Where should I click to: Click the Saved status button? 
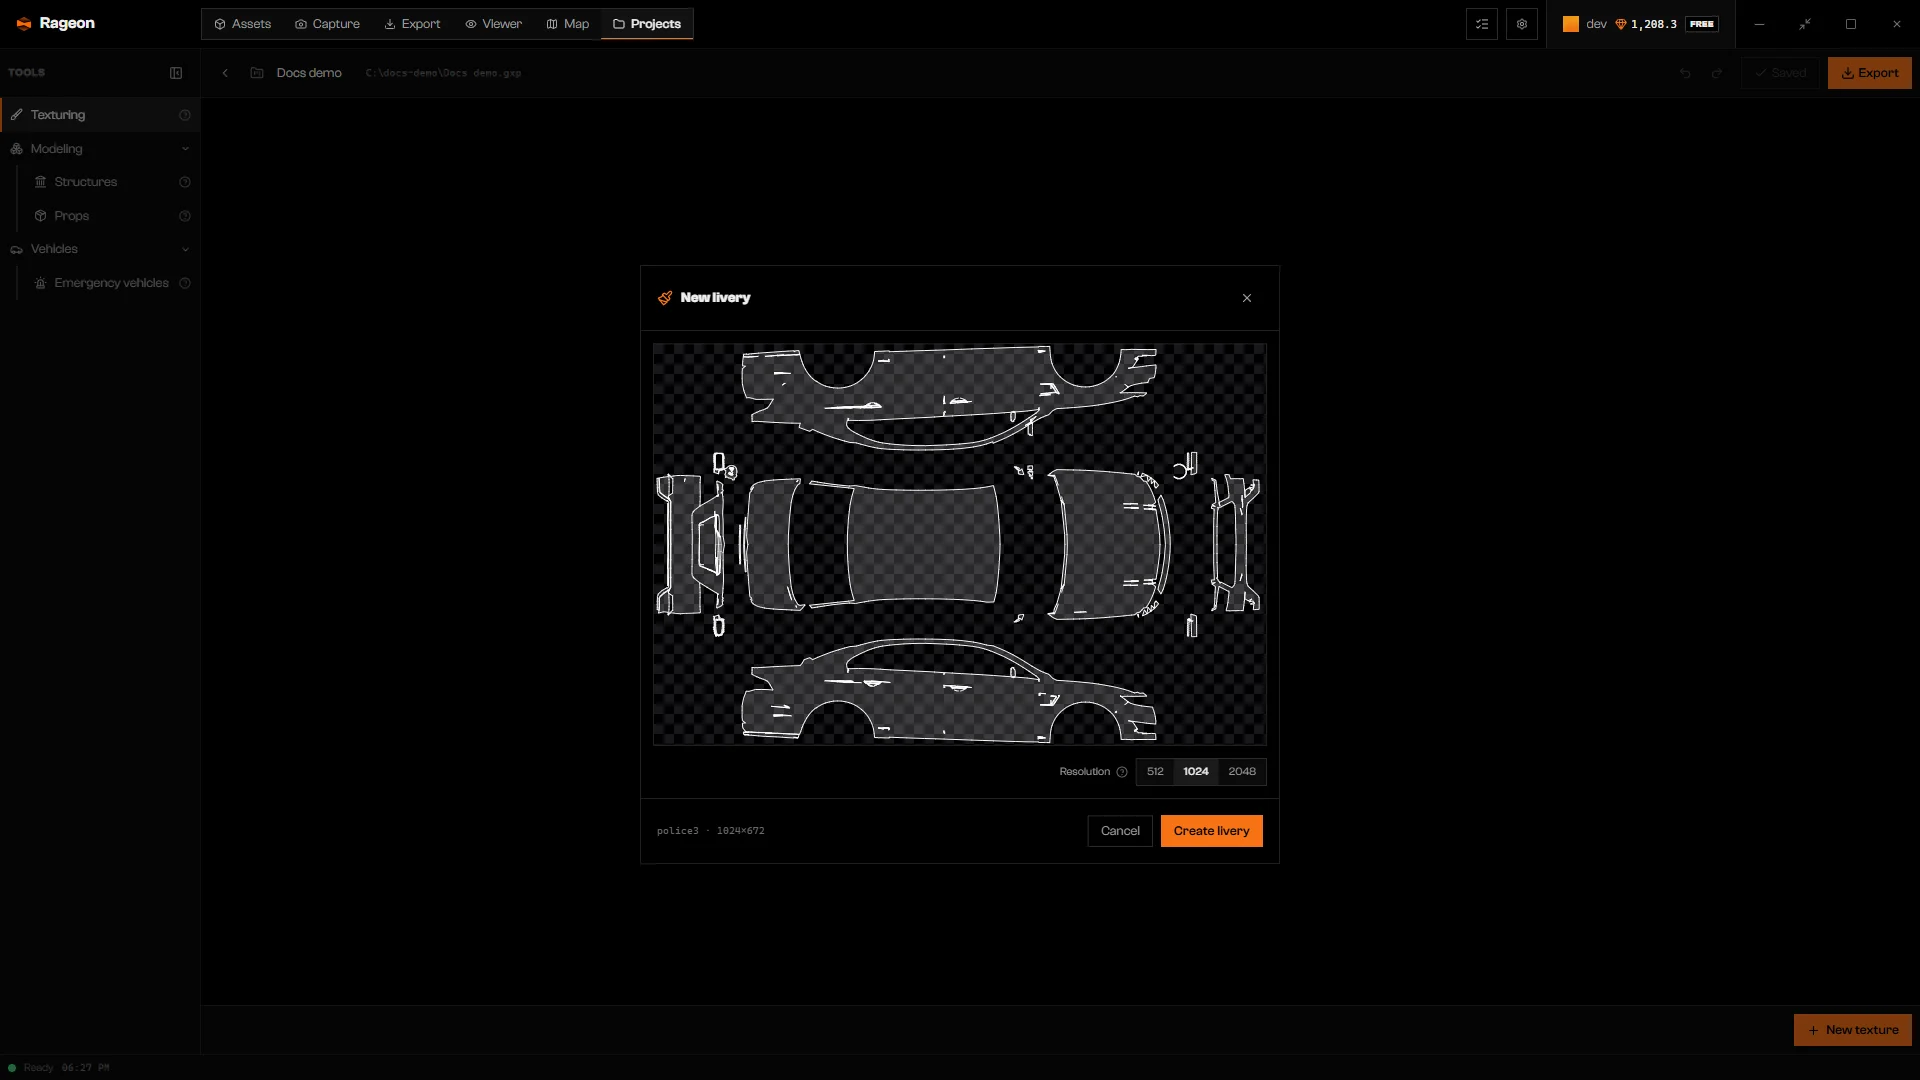click(1780, 73)
